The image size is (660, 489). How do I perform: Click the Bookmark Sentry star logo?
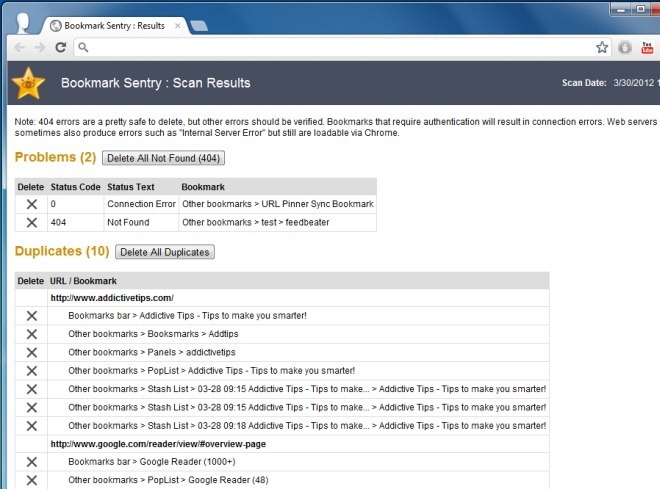coord(28,83)
